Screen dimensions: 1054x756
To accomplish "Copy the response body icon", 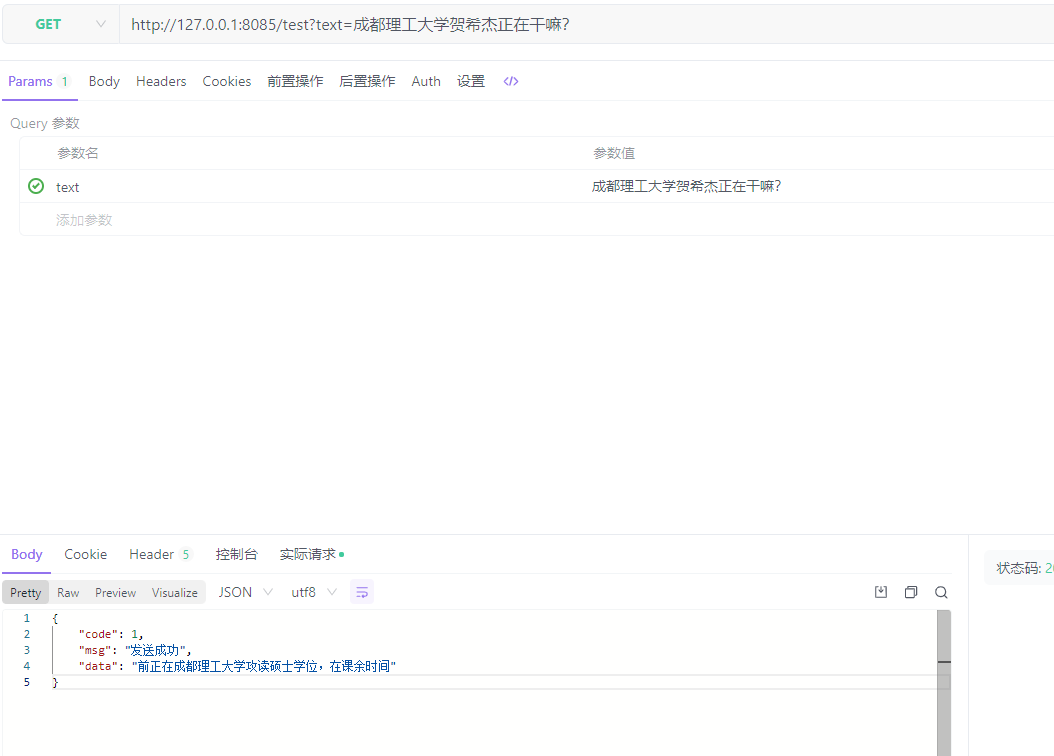I will 911,592.
